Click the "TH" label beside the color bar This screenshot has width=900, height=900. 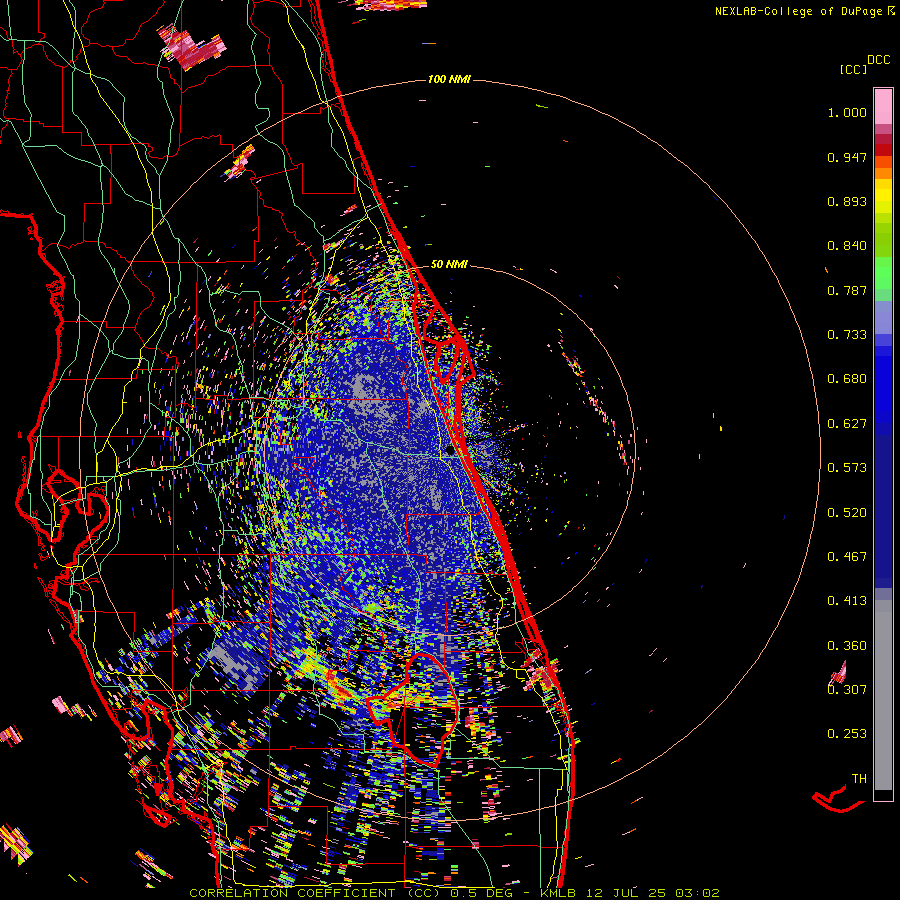click(859, 779)
